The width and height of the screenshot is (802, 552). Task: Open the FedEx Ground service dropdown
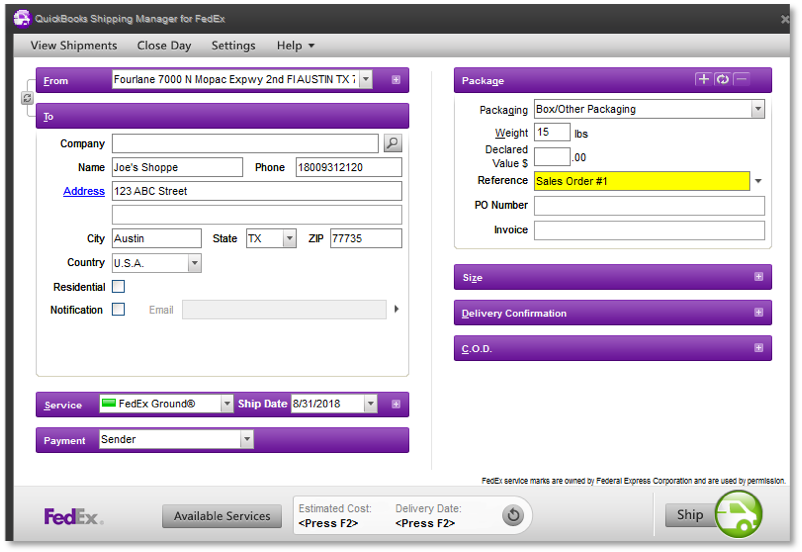click(x=227, y=404)
